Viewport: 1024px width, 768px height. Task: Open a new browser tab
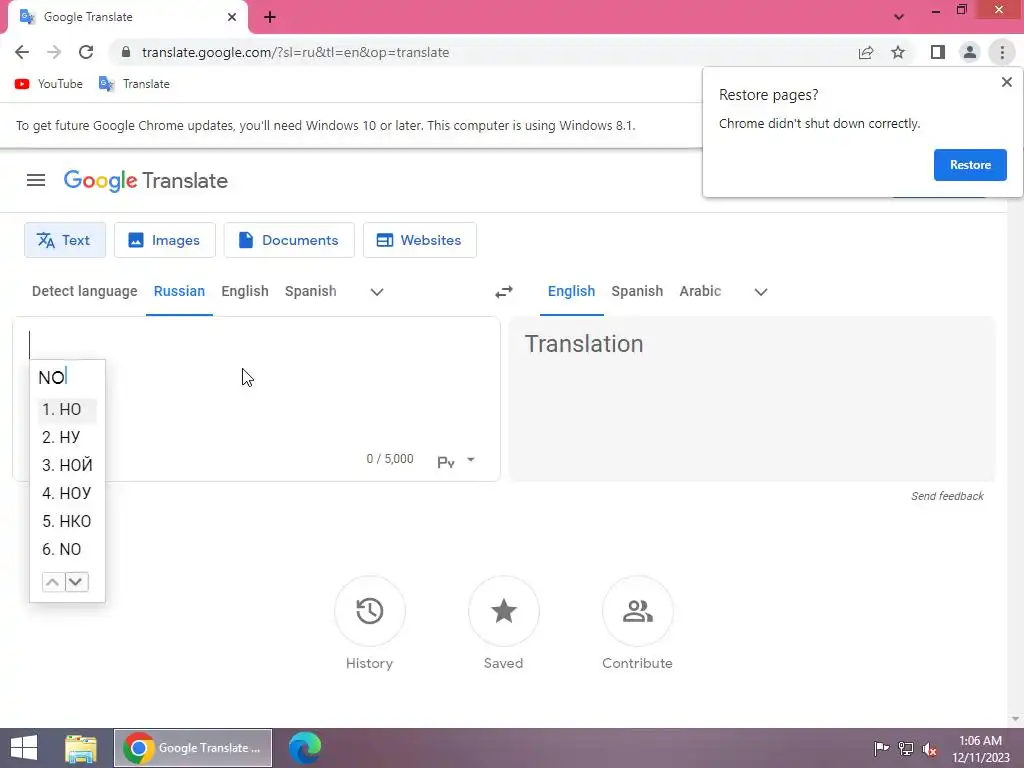[270, 17]
